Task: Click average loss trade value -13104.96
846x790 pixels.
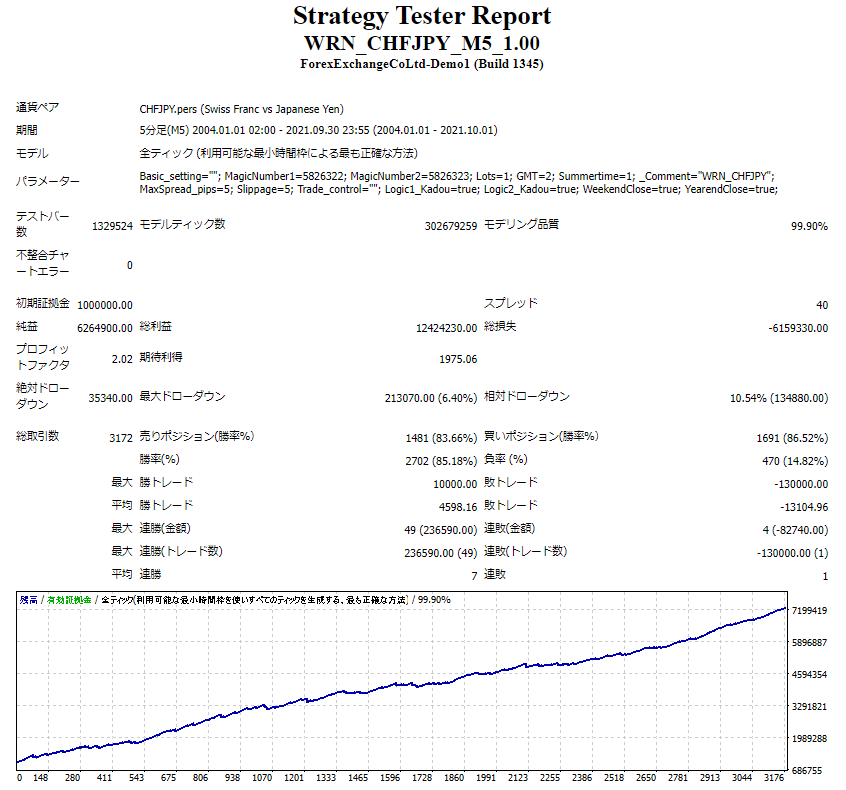Action: [804, 507]
